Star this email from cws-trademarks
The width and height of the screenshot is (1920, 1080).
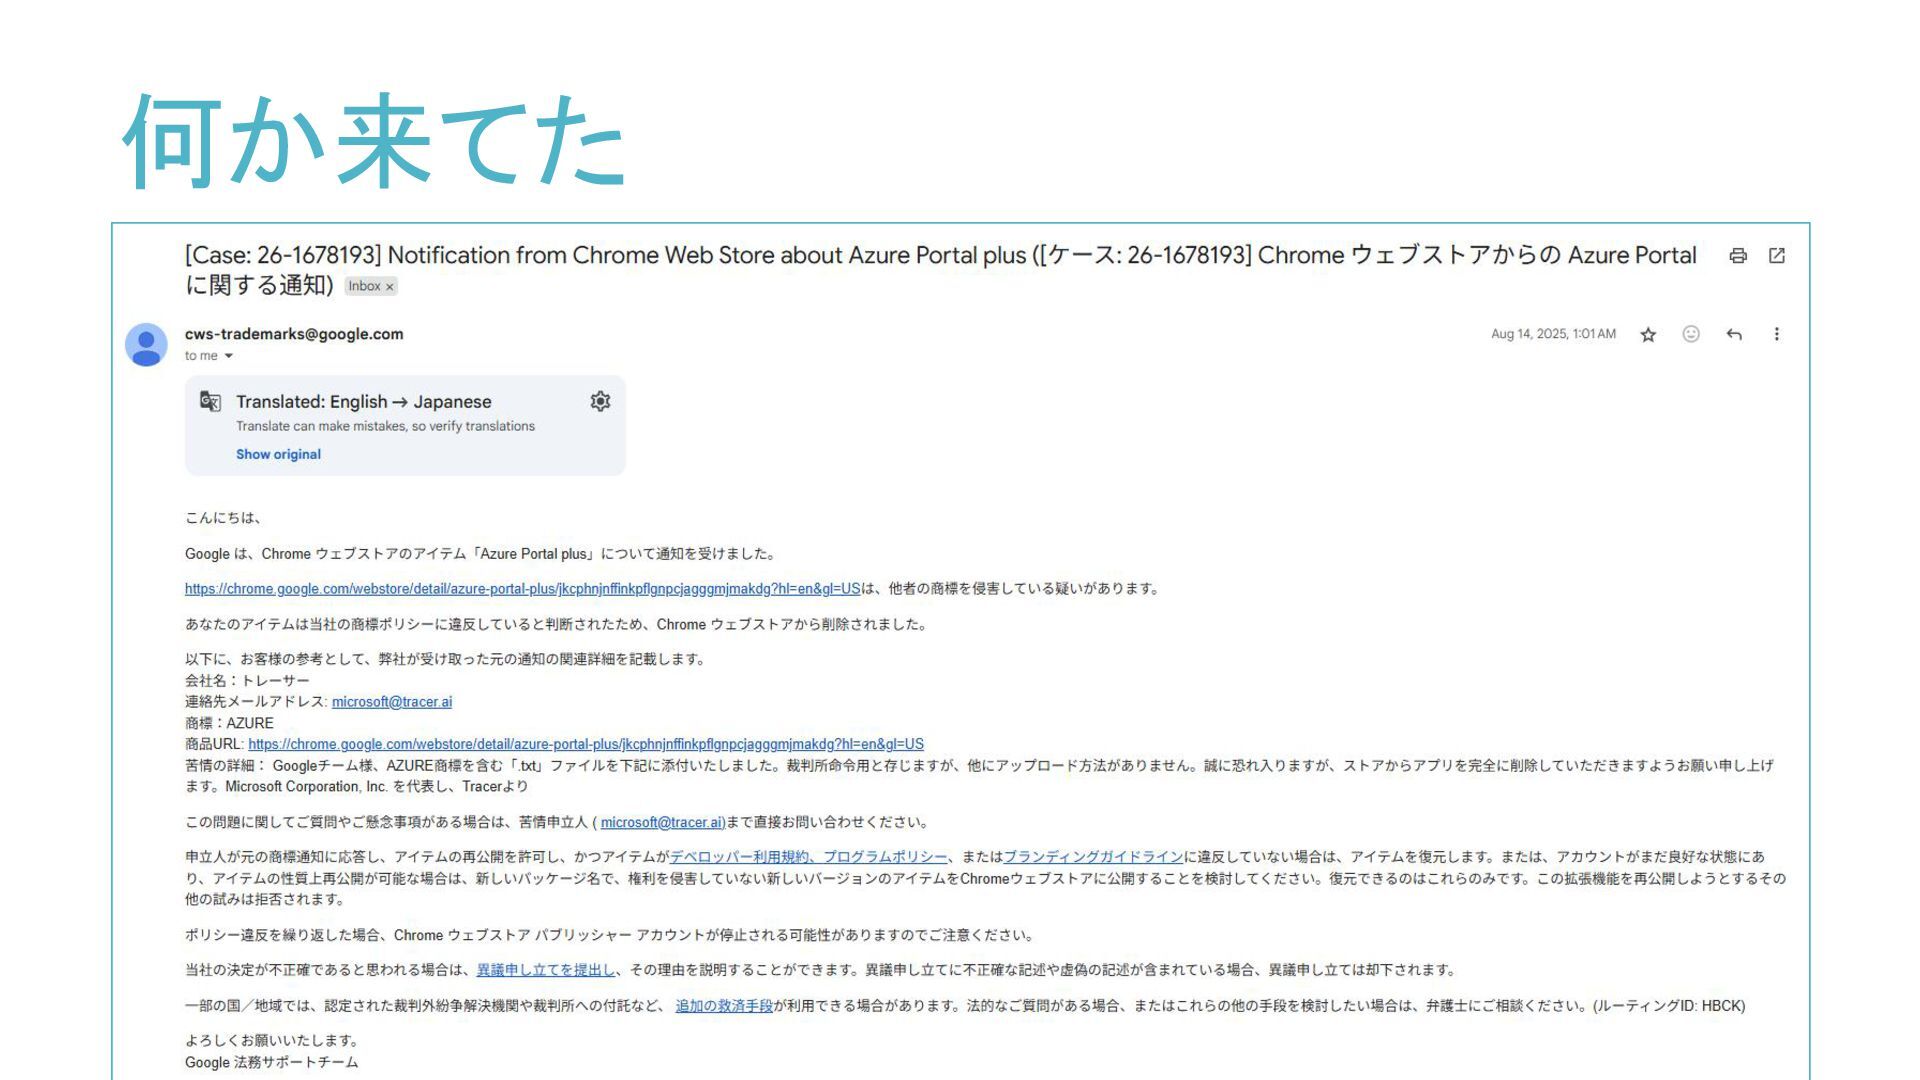(x=1648, y=335)
